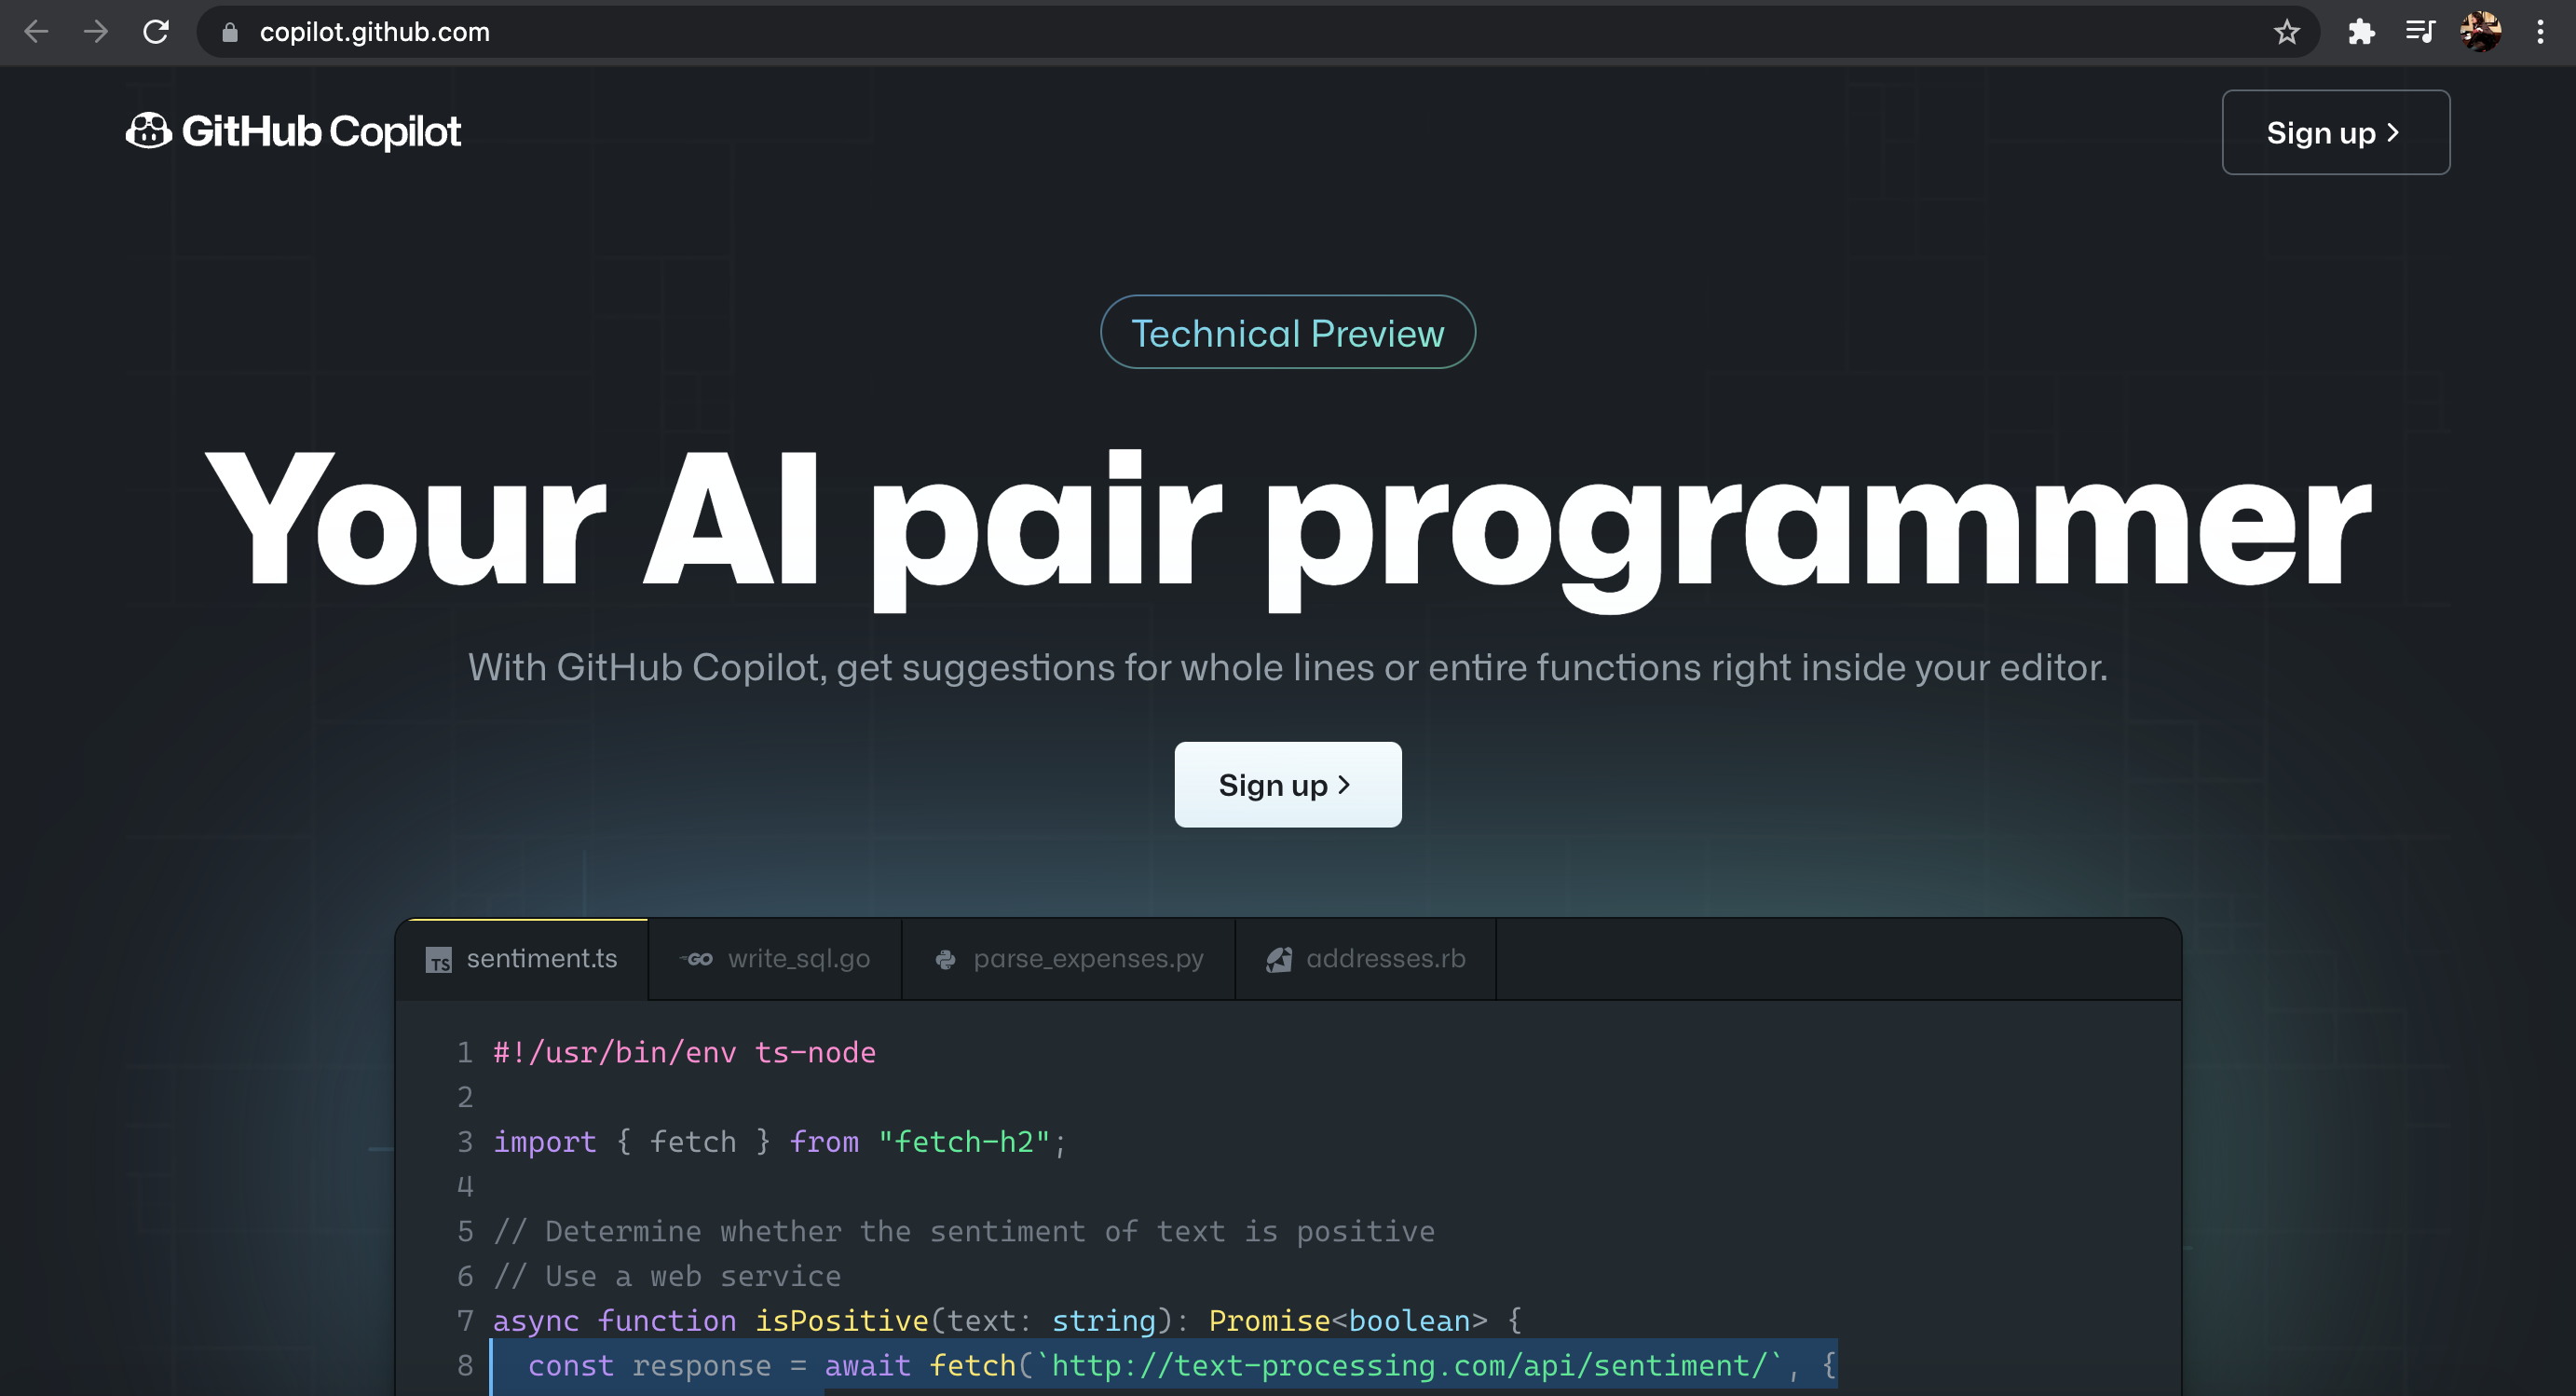The image size is (2576, 1396).
Task: Click the 'With GitHub Copilot, get suggestions' subtitle
Action: coord(1288,667)
